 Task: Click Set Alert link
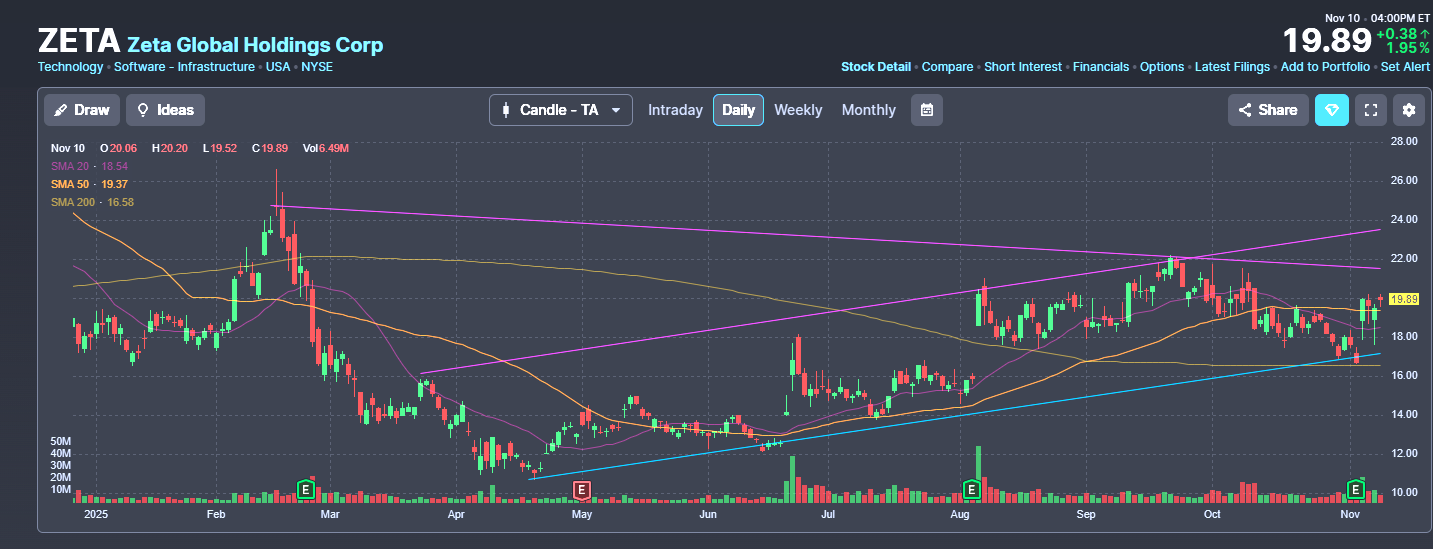click(x=1405, y=67)
